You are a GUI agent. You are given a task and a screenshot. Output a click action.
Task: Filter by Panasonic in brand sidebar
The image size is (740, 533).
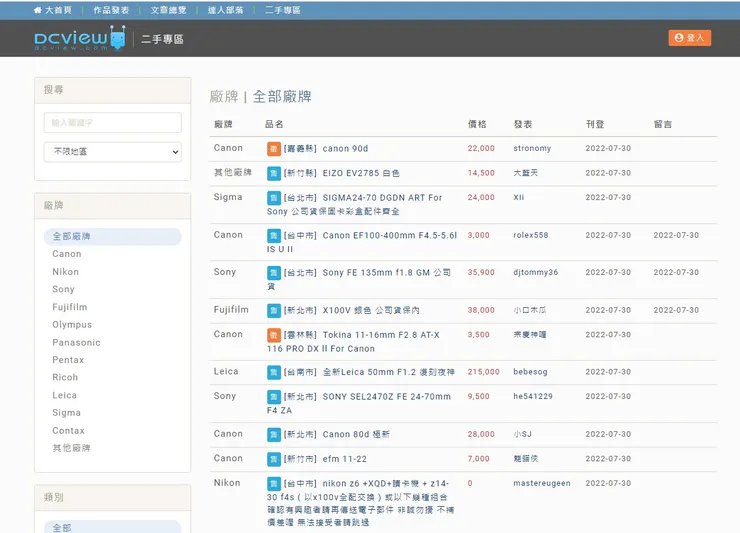pyautogui.click(x=76, y=343)
